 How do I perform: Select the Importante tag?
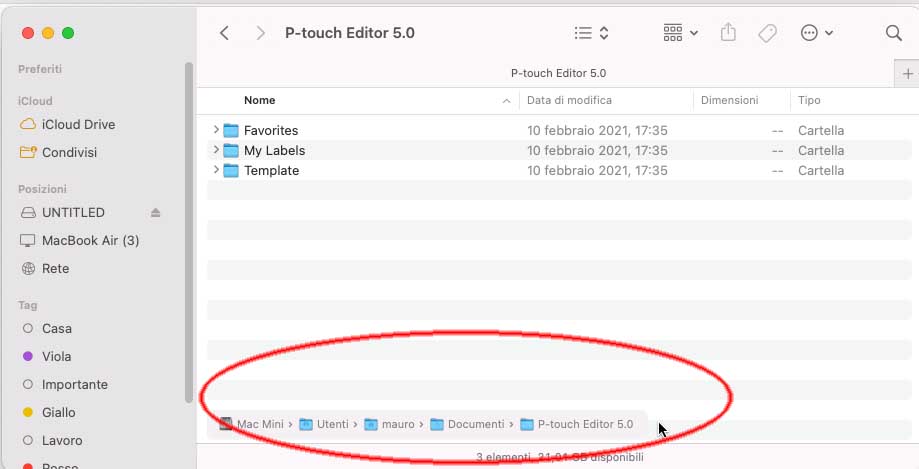point(74,385)
